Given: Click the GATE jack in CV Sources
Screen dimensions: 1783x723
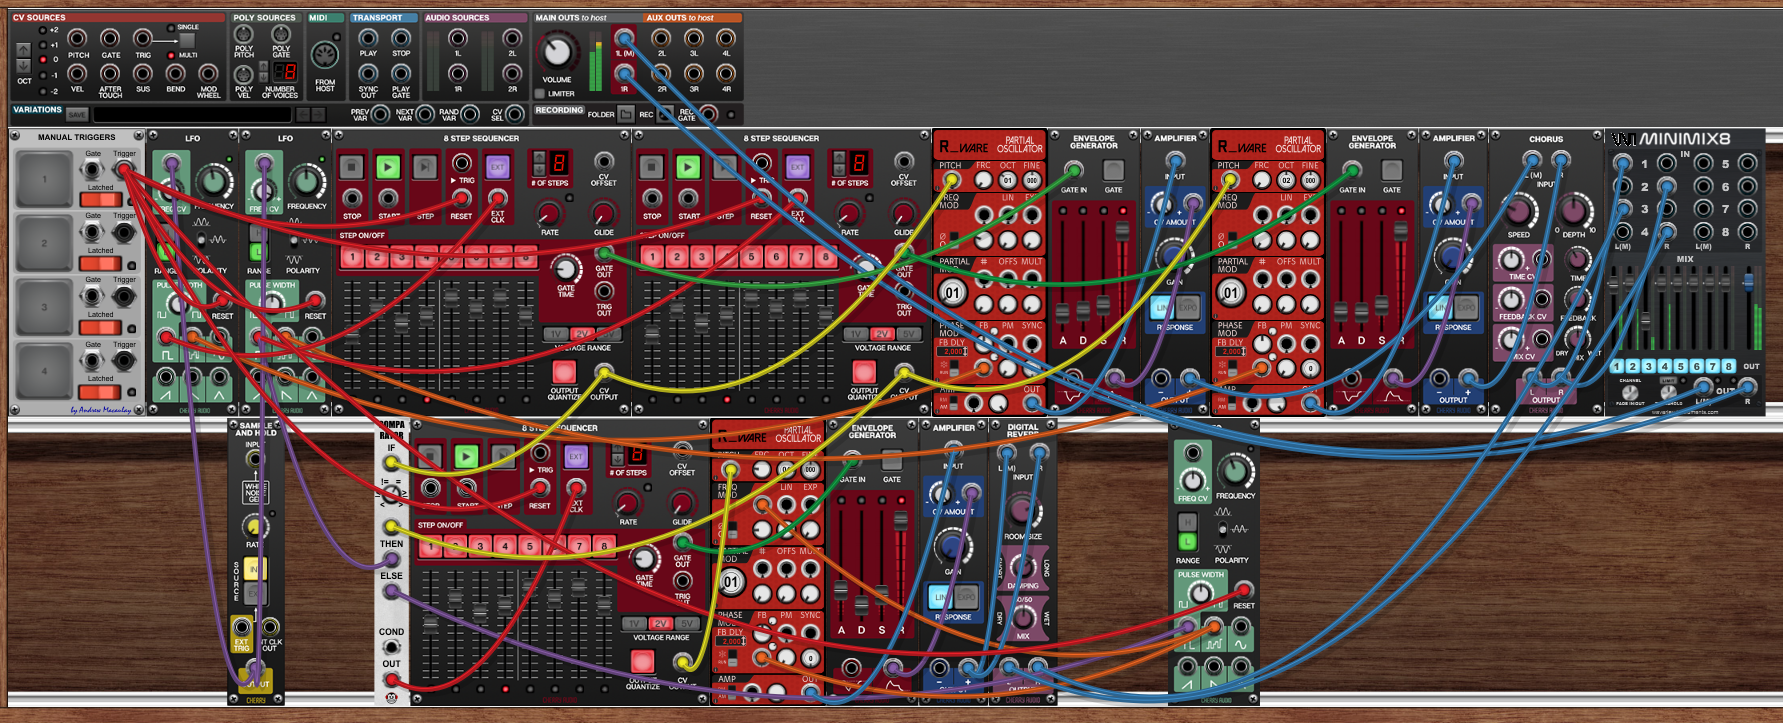Looking at the screenshot, I should tap(110, 39).
